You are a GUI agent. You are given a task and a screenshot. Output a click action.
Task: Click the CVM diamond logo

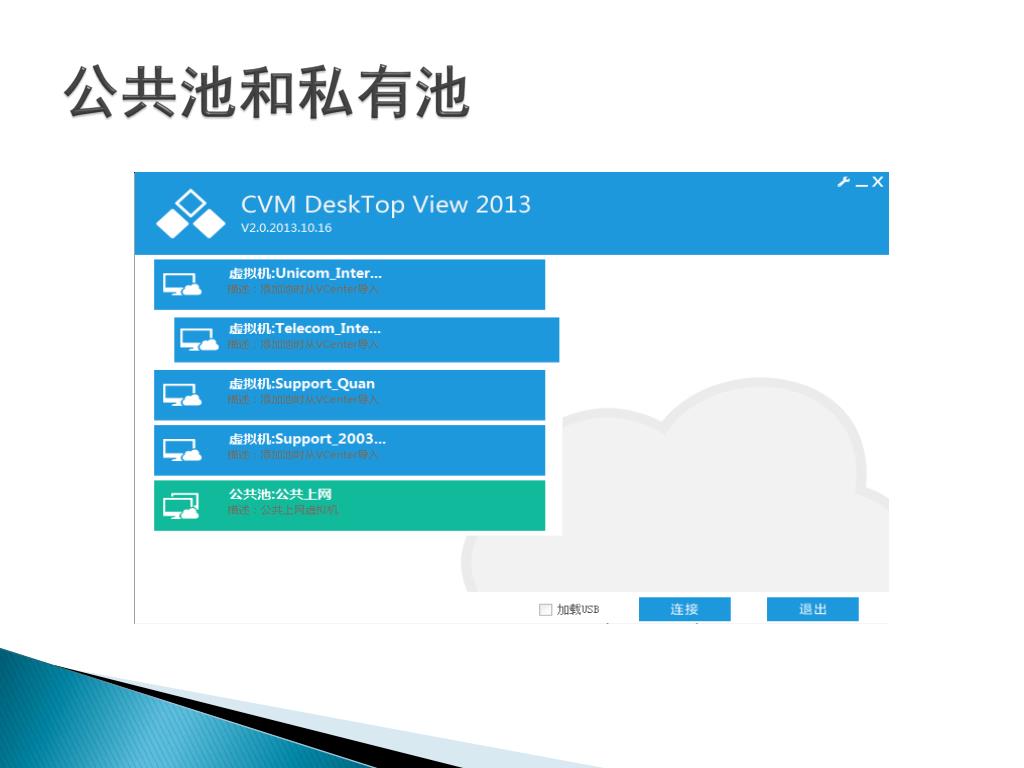pyautogui.click(x=191, y=214)
